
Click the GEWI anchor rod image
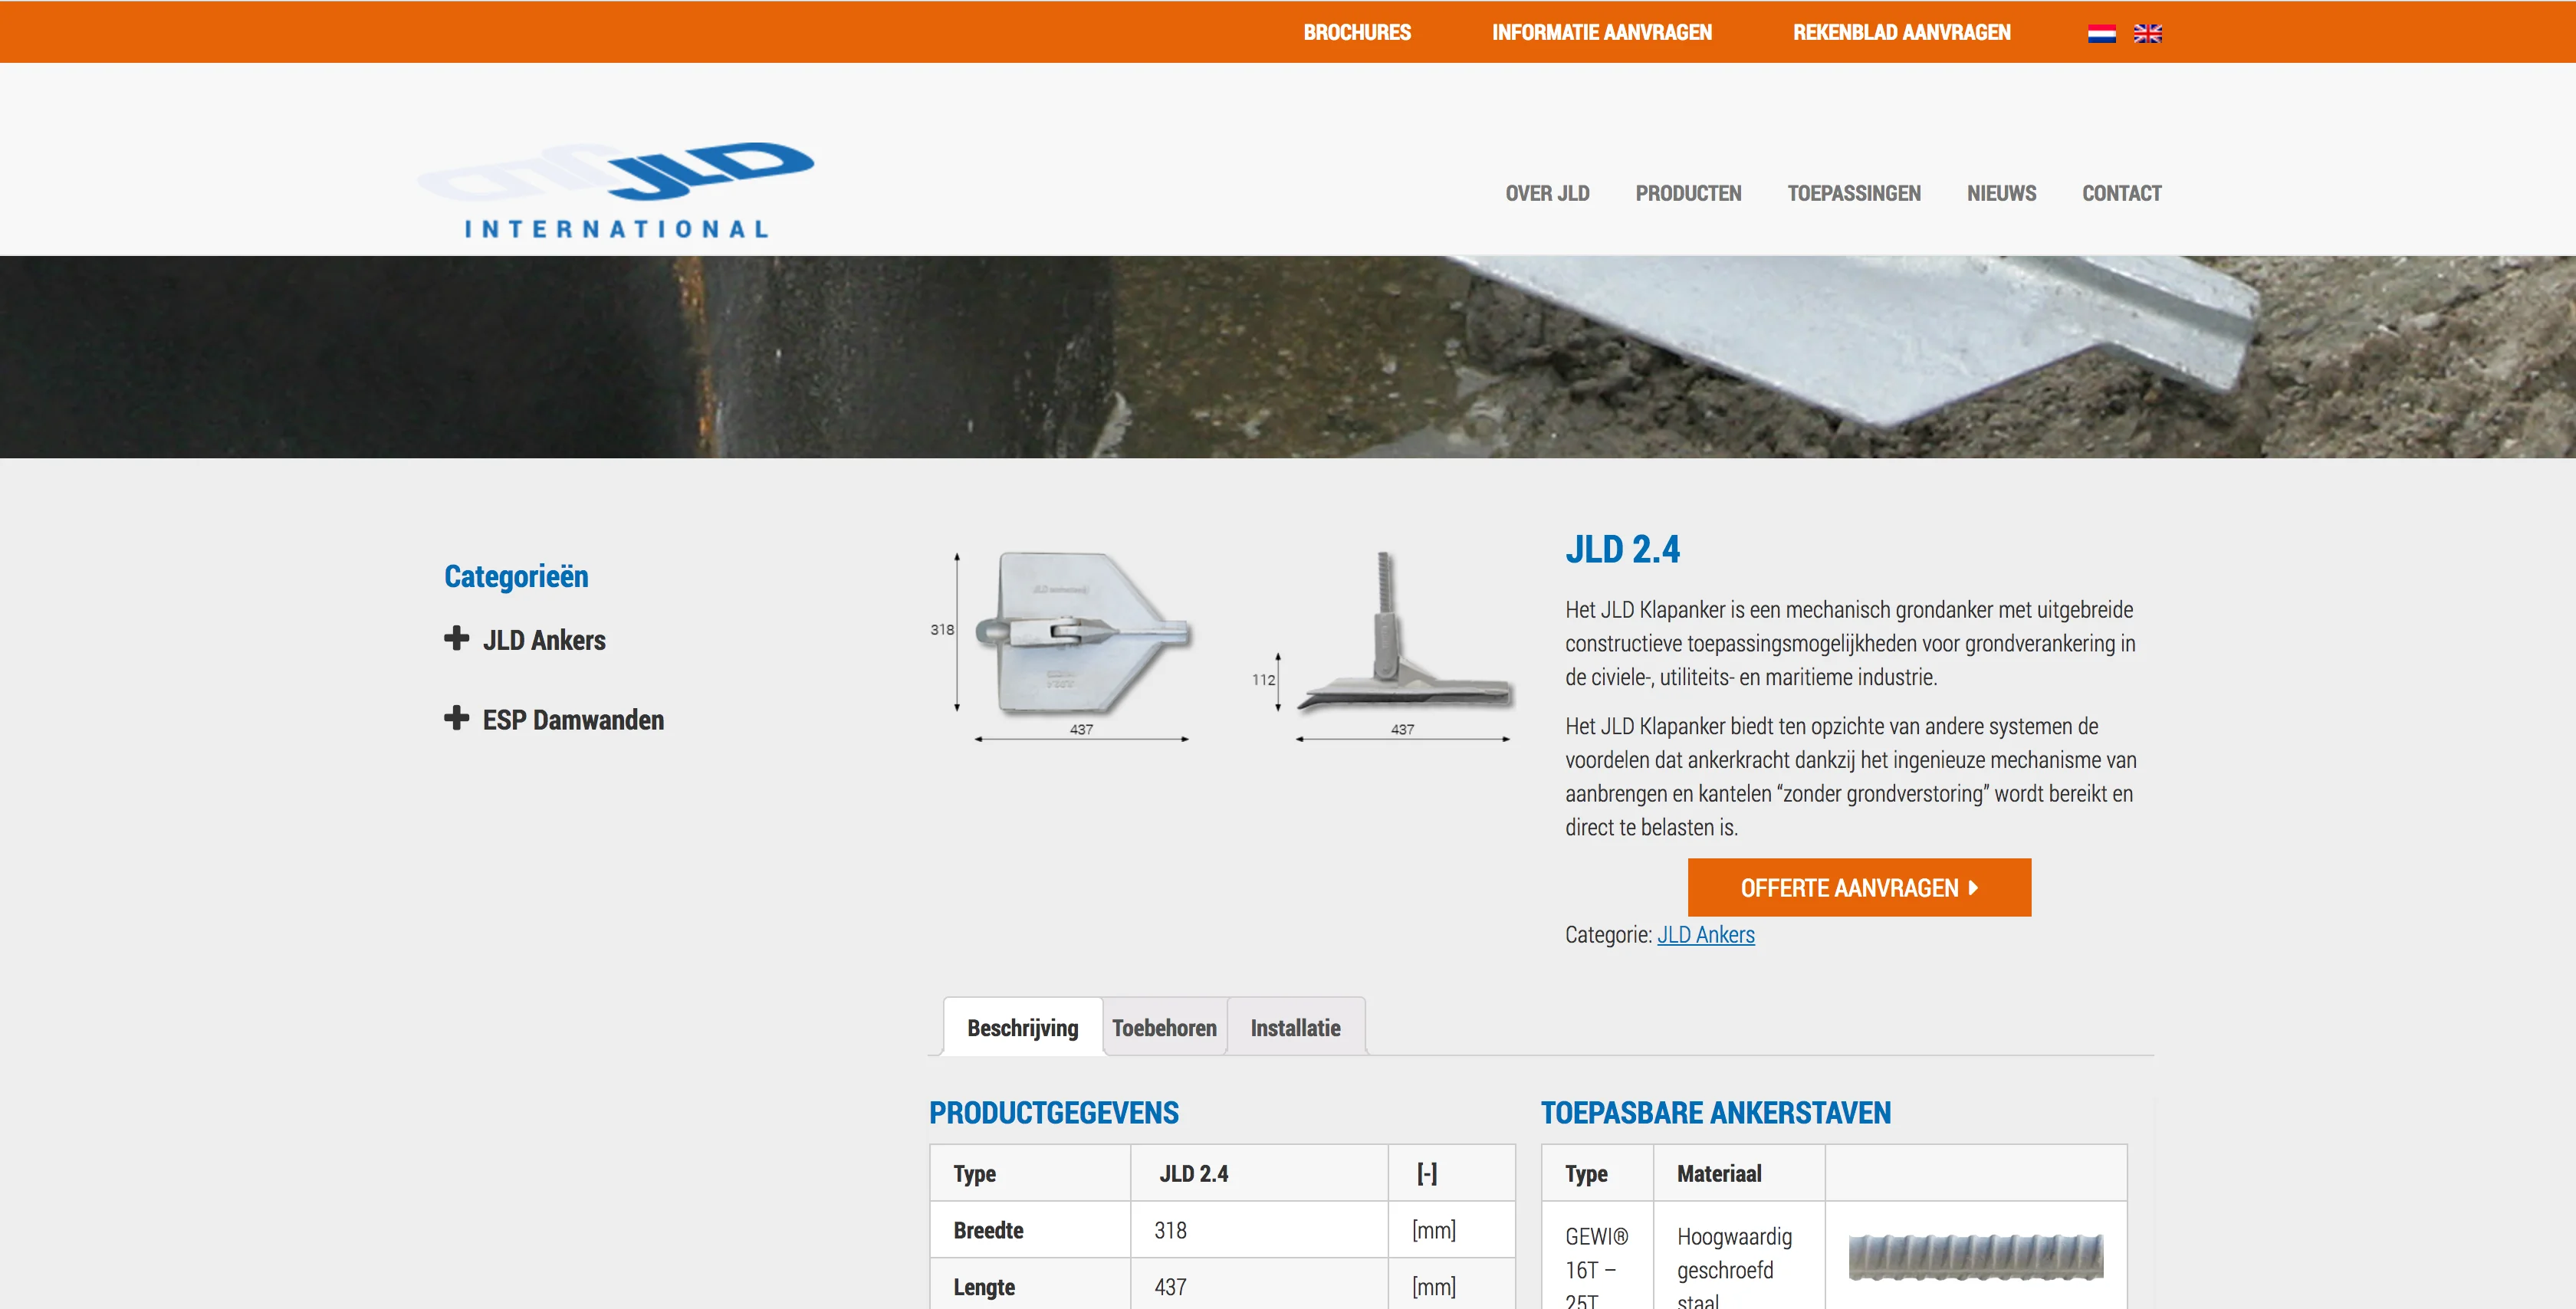(1975, 1257)
